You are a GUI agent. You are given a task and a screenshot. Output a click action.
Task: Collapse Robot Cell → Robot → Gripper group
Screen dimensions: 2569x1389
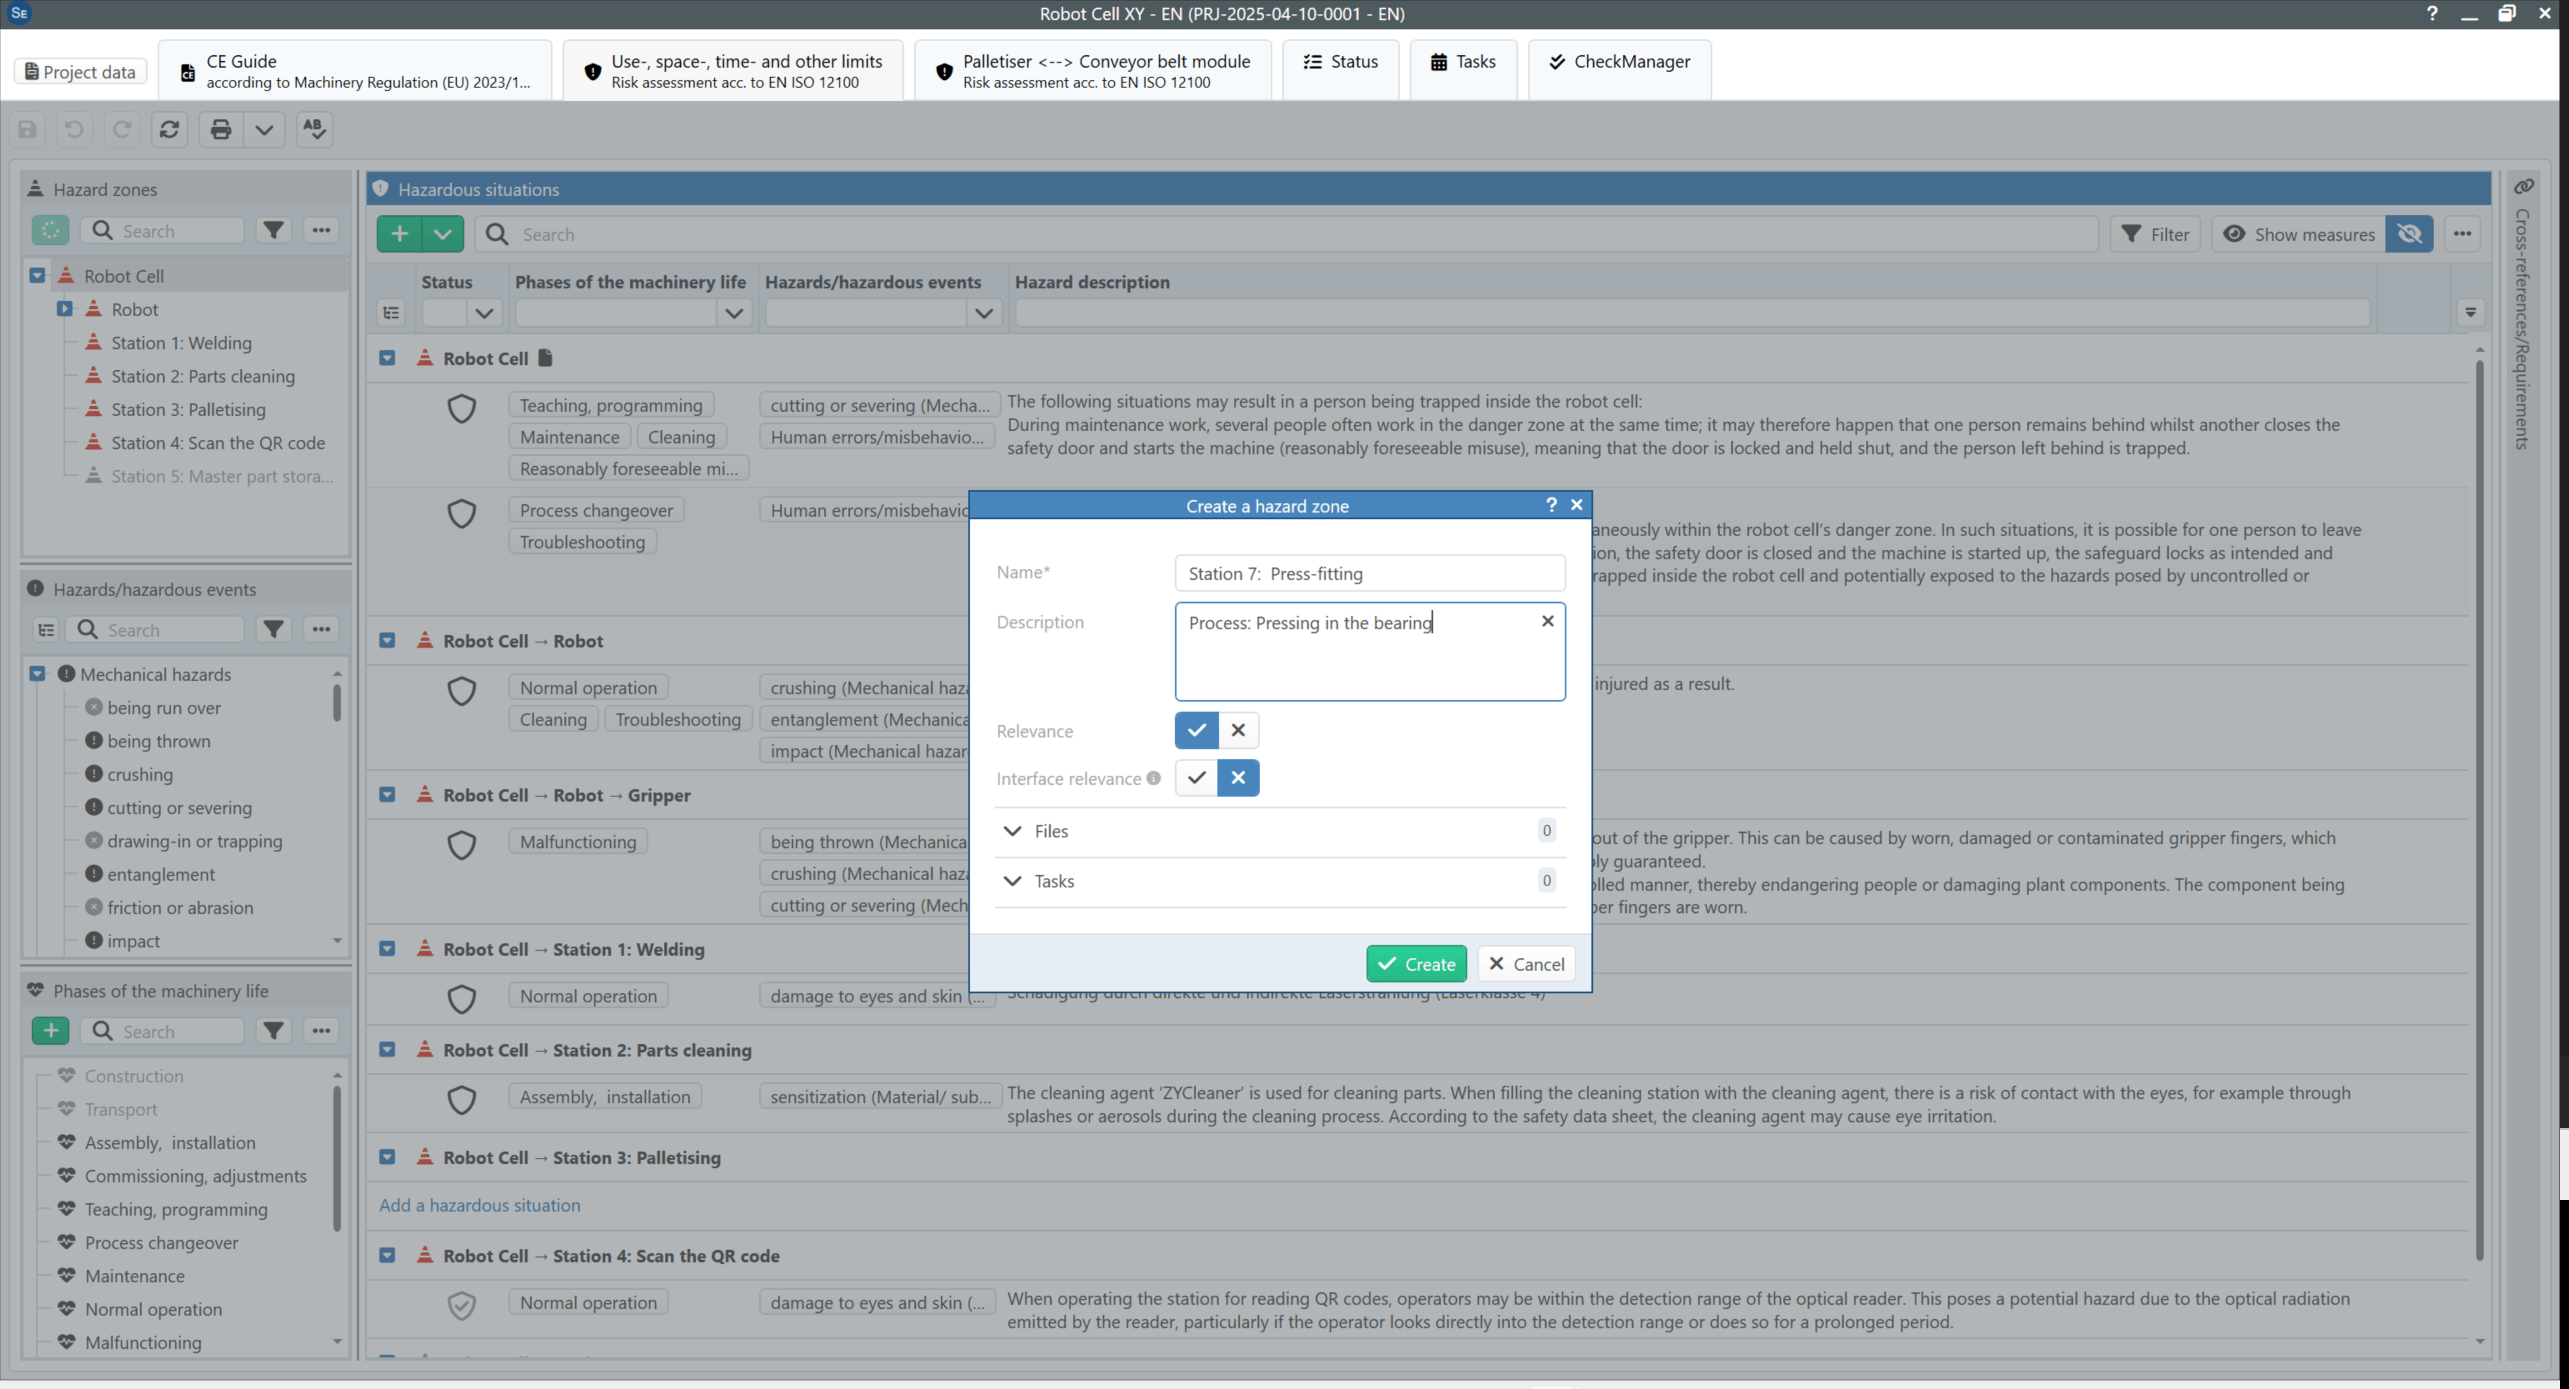pyautogui.click(x=387, y=795)
